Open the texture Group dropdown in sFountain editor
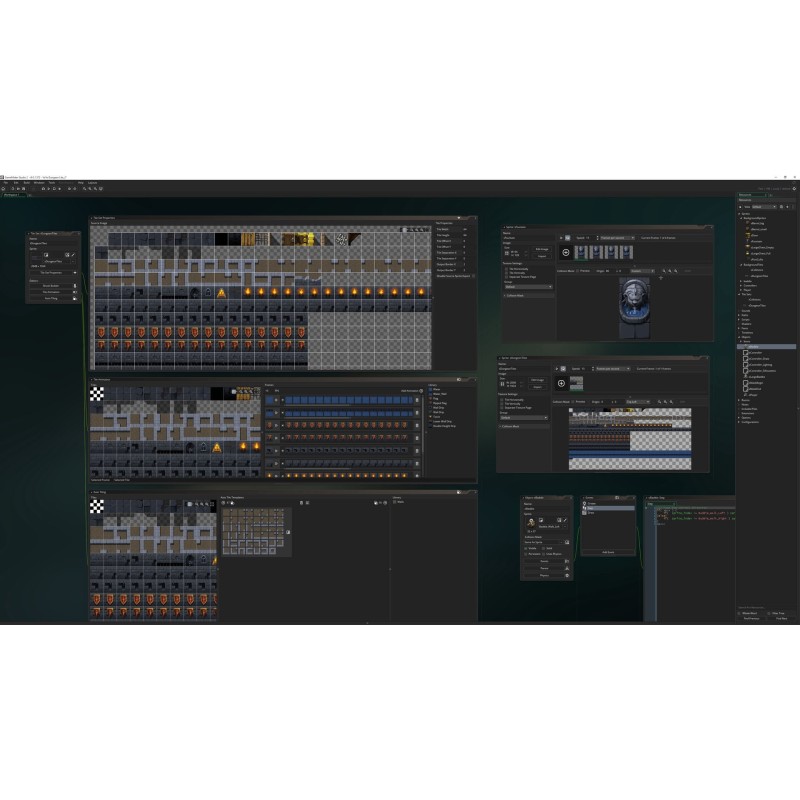Image resolution: width=800 pixels, height=800 pixels. [x=527, y=287]
